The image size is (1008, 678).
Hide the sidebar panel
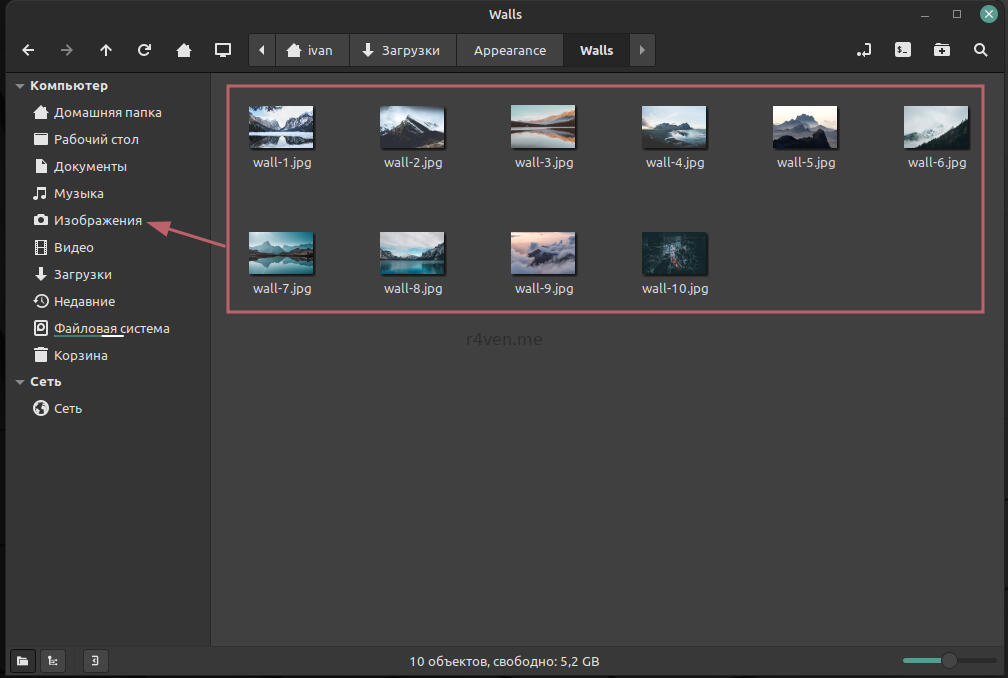pyautogui.click(x=95, y=661)
